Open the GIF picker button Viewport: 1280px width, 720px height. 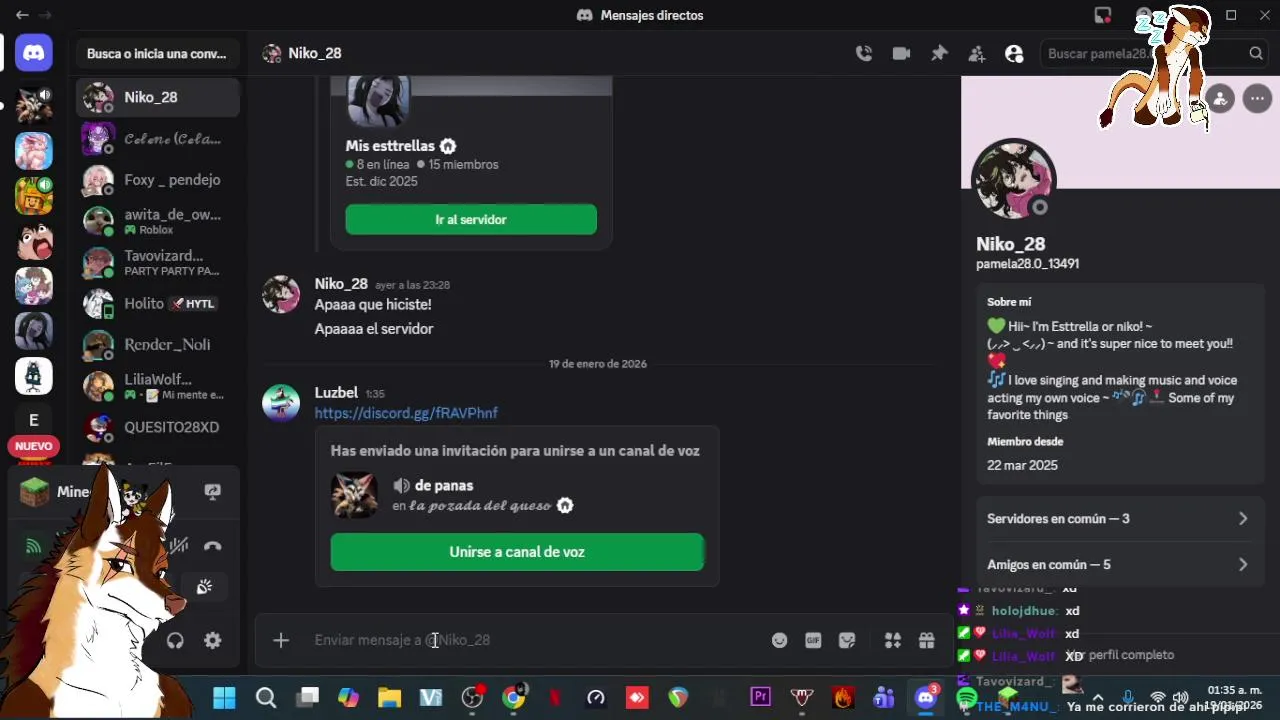coord(813,640)
